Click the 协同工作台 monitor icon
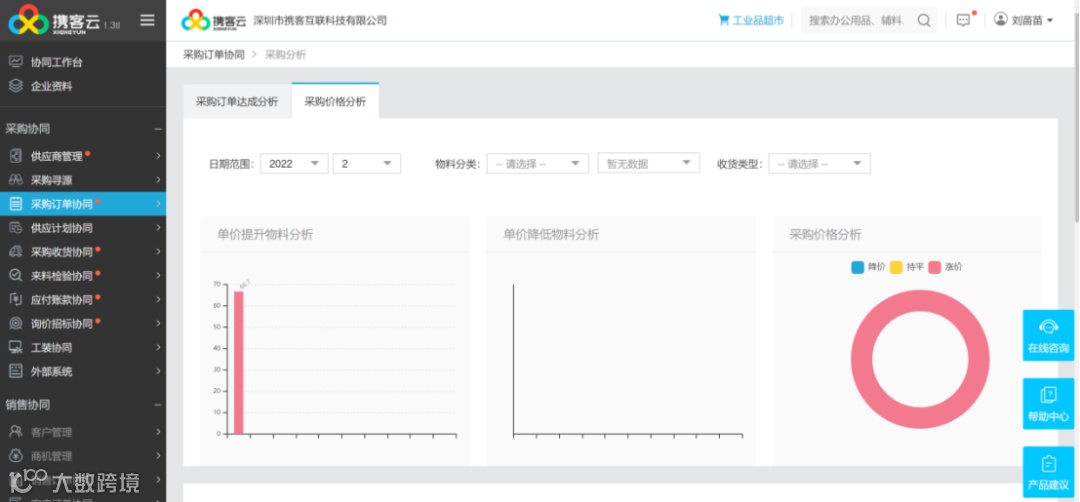The height and width of the screenshot is (502, 1080). tap(16, 61)
